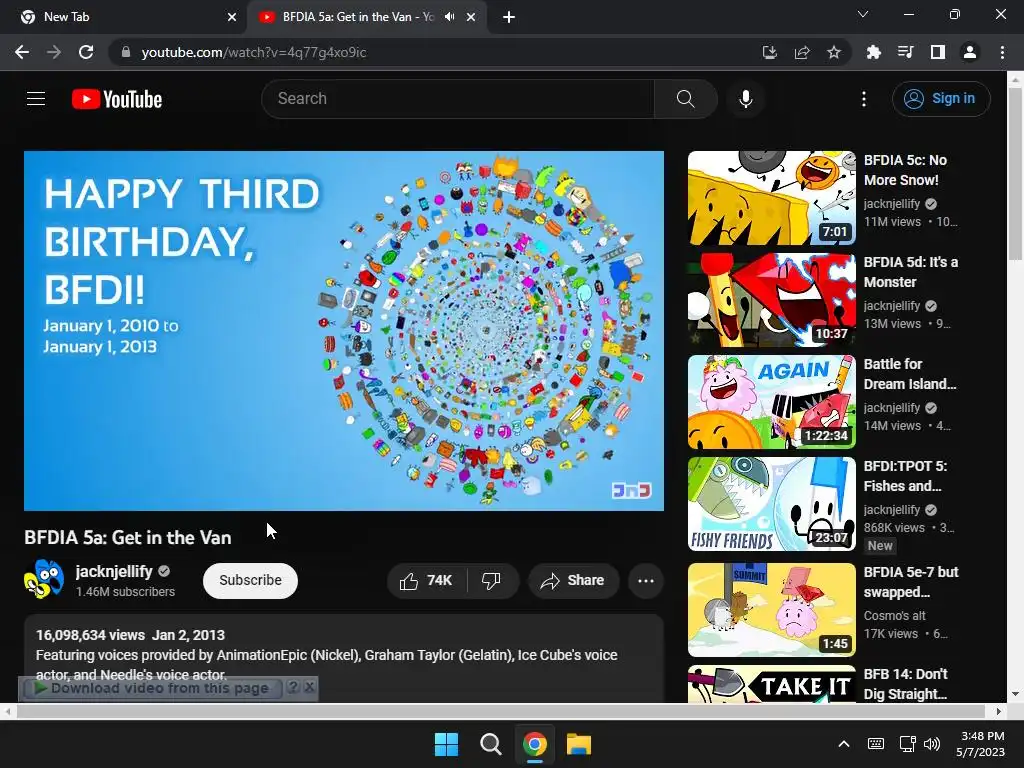
Task: Open the YouTube hamburger guide menu
Action: 36,99
